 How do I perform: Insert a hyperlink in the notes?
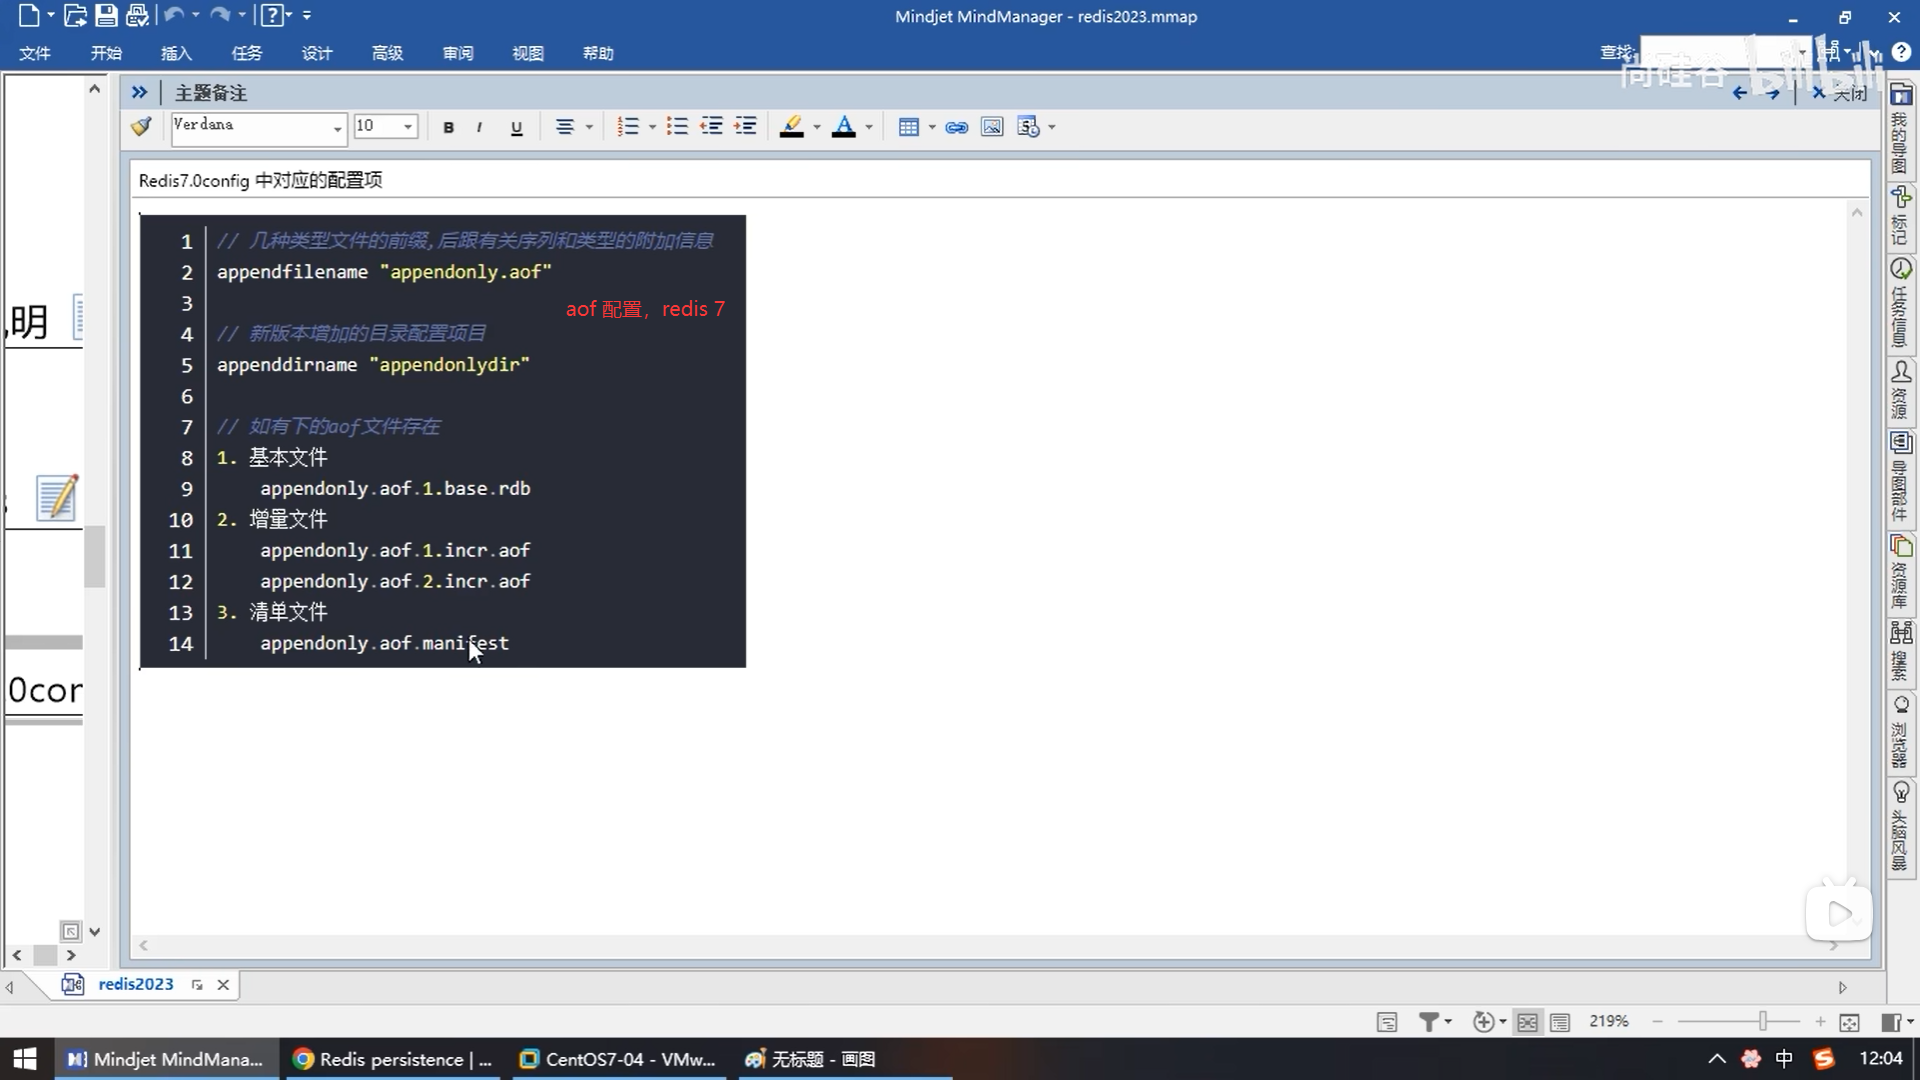pyautogui.click(x=956, y=127)
